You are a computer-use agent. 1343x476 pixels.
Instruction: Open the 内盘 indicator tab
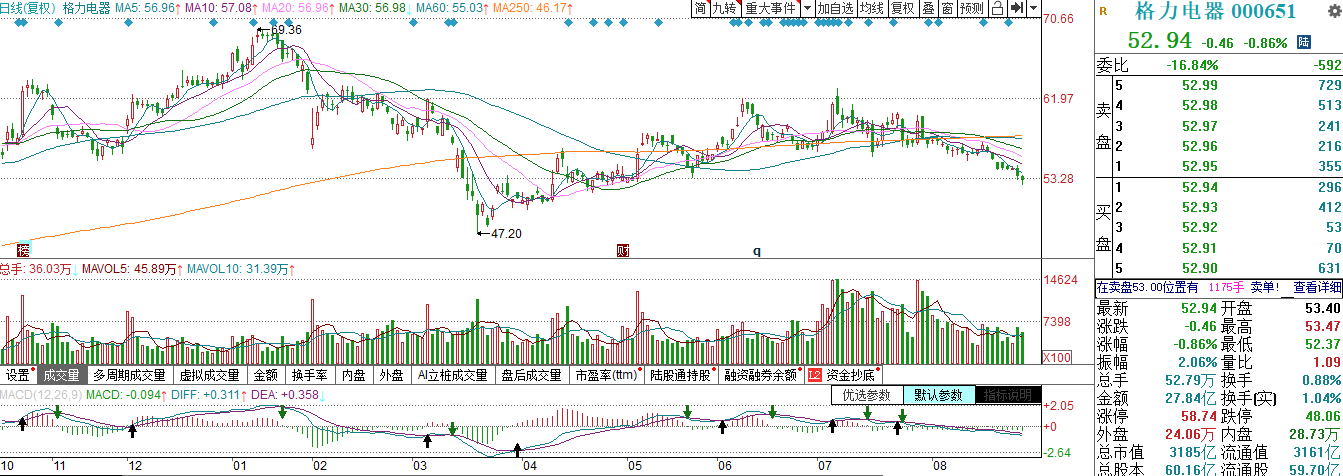tap(354, 376)
